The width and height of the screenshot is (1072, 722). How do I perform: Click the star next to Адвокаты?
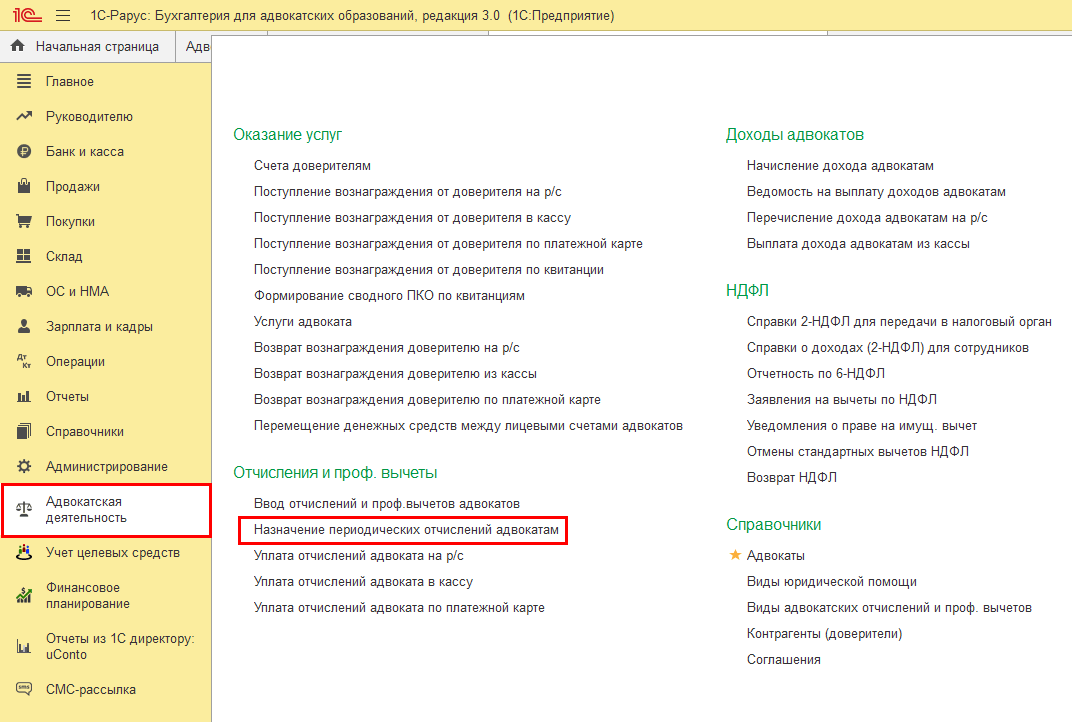(736, 555)
